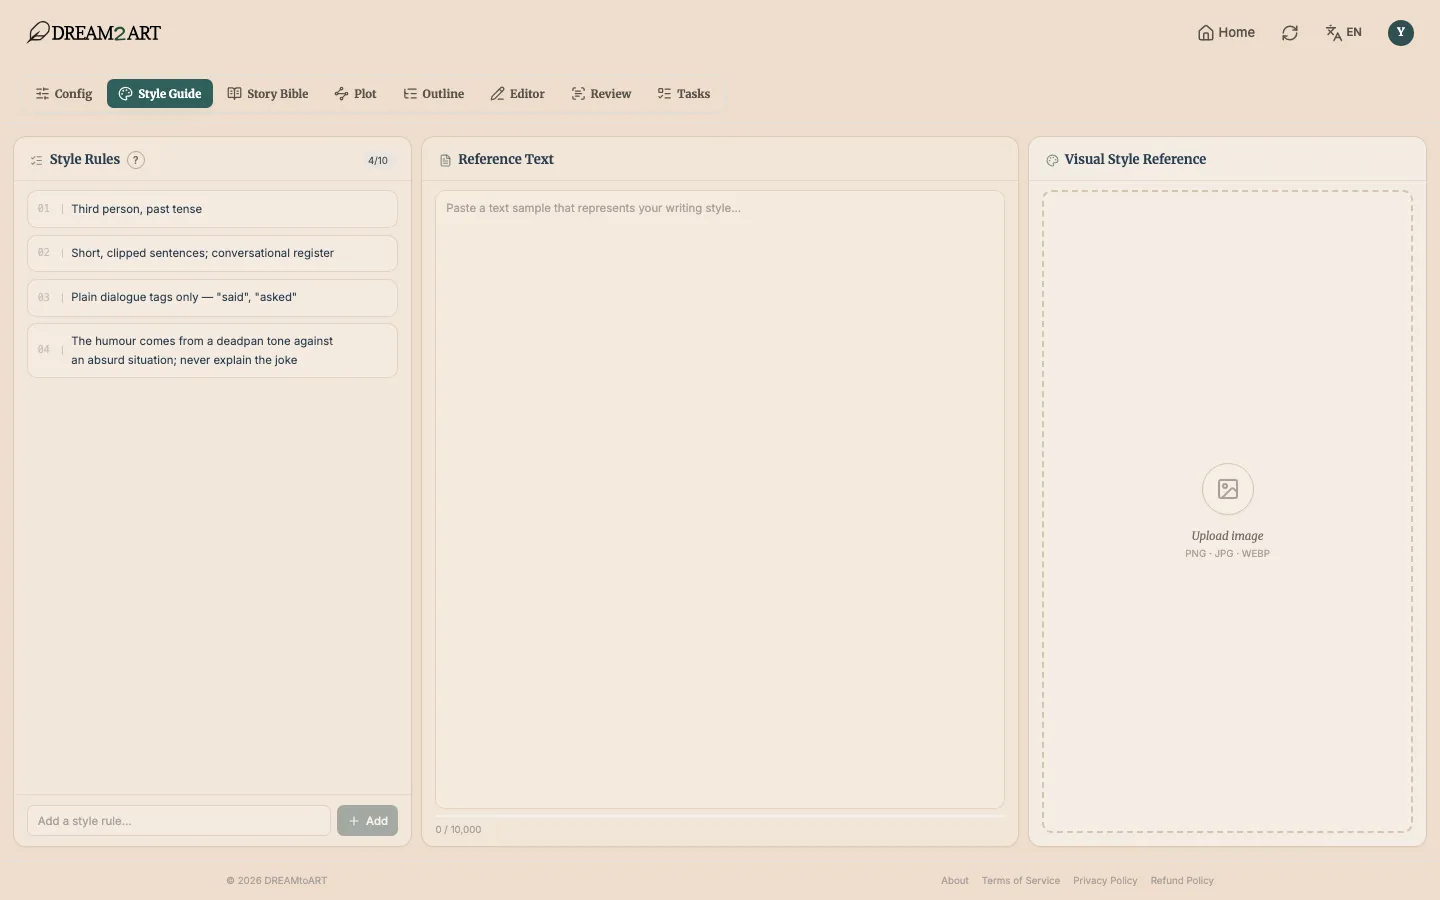Click the 4/10 rule counter badge

tap(378, 160)
